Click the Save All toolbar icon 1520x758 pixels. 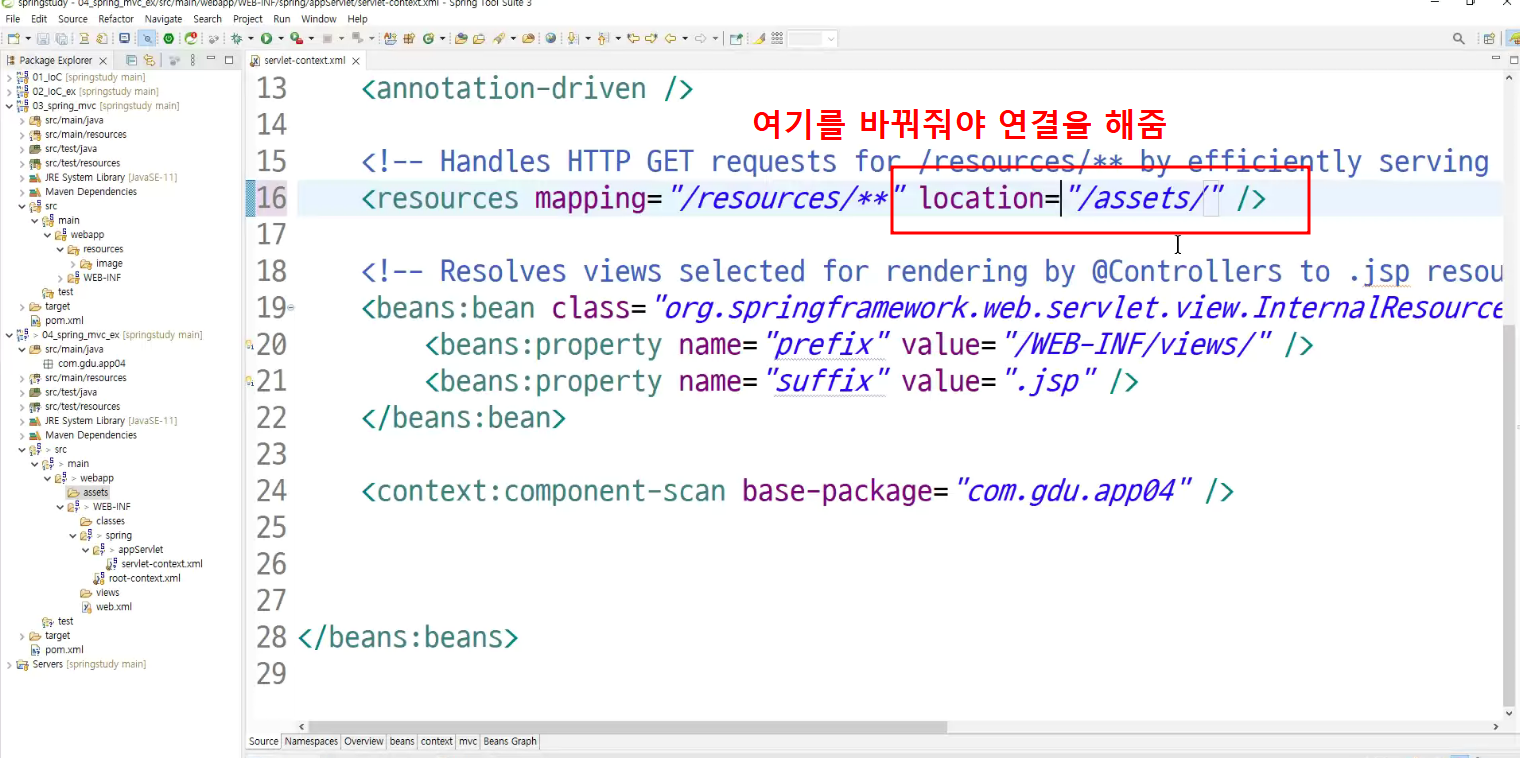coord(61,38)
